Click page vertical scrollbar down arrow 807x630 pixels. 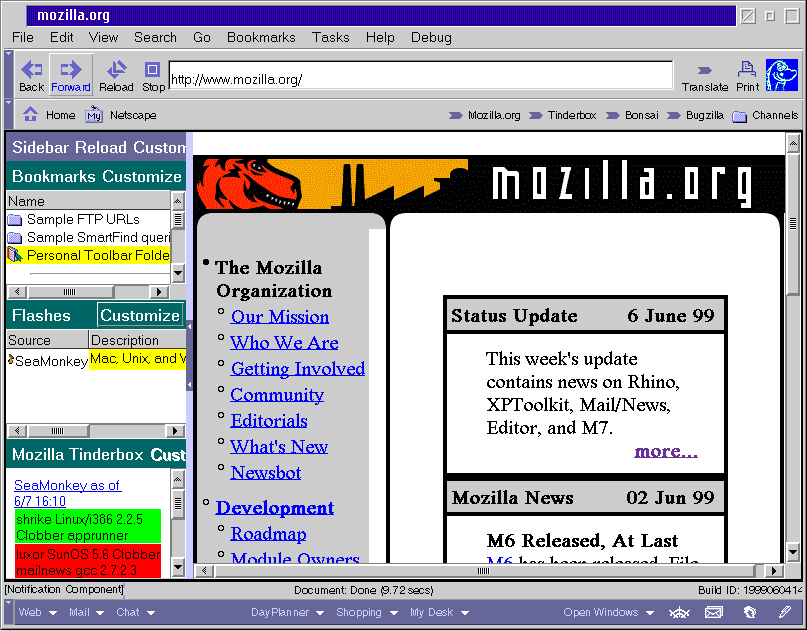pyautogui.click(x=793, y=553)
